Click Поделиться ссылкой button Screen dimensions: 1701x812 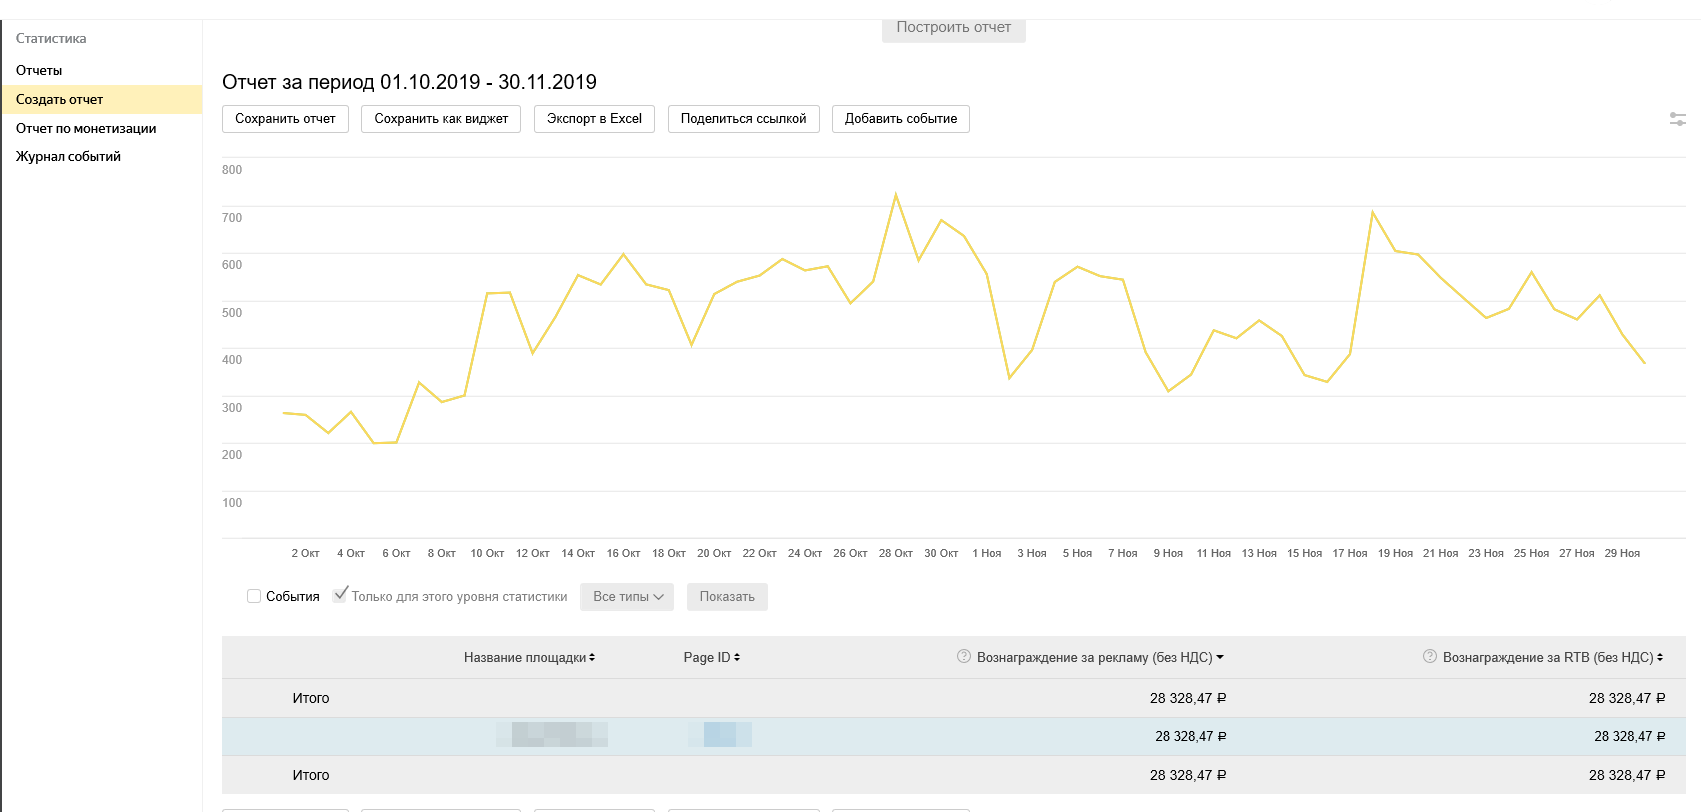click(743, 119)
